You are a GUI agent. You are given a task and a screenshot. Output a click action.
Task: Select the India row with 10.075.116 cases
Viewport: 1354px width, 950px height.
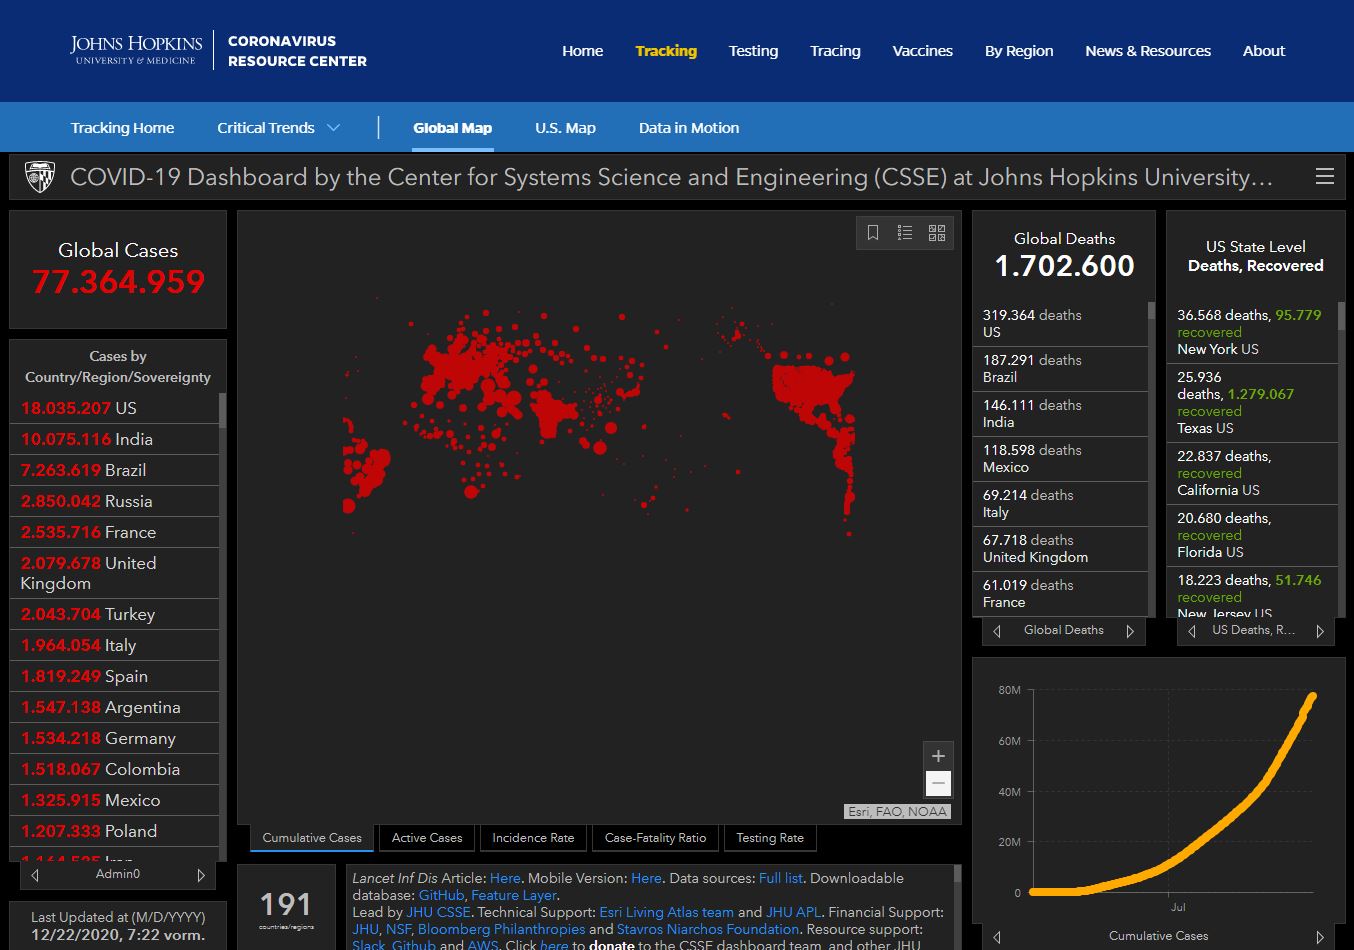[x=115, y=439]
